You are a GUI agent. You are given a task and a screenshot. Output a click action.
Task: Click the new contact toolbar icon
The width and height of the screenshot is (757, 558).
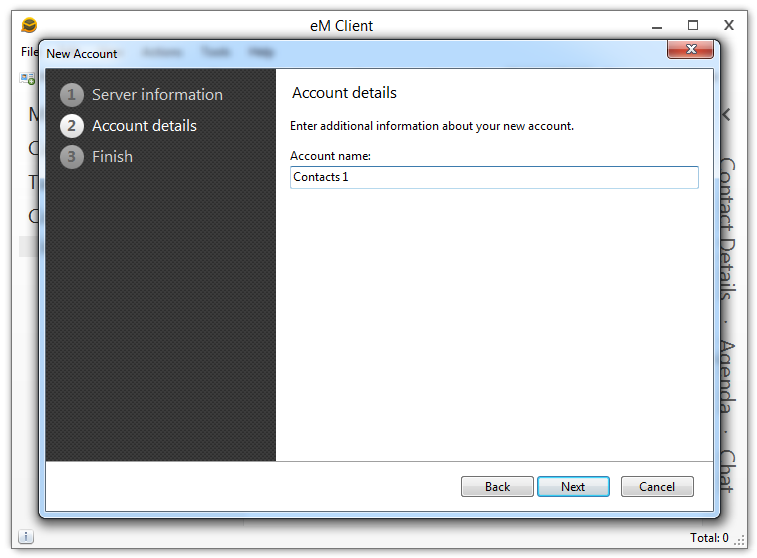point(27,79)
